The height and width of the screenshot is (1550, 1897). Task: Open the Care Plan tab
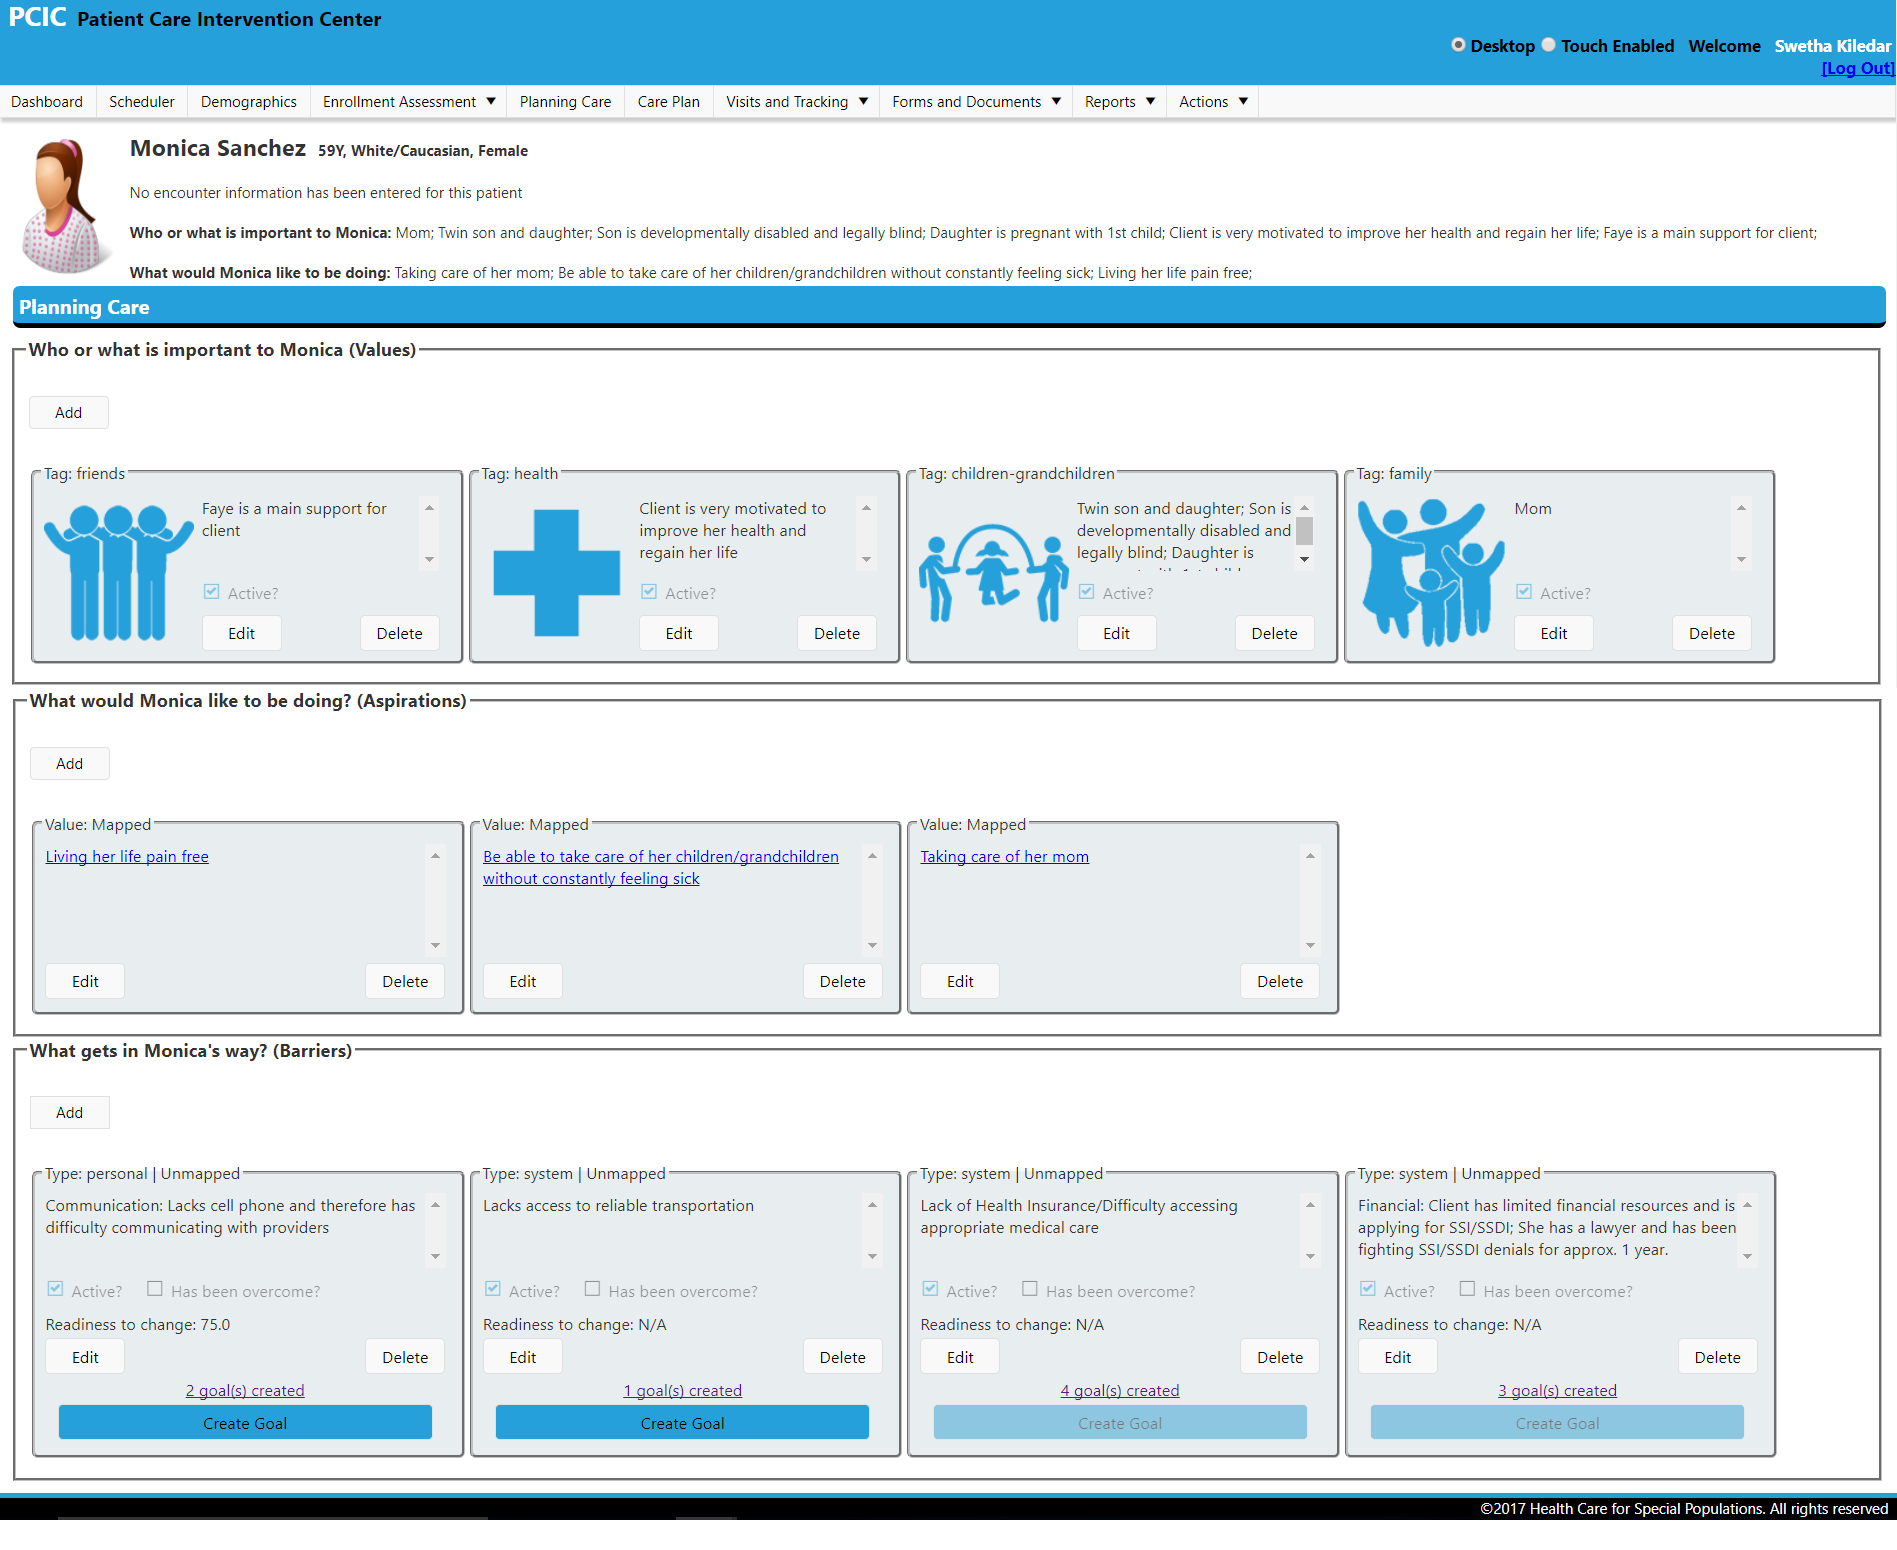pos(668,102)
